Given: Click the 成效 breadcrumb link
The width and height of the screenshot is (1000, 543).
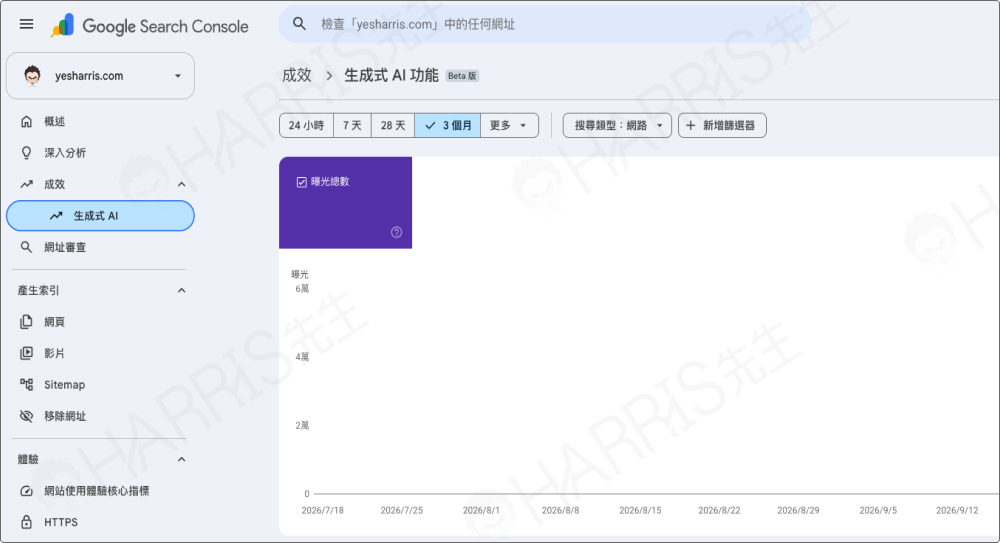Looking at the screenshot, I should point(297,75).
